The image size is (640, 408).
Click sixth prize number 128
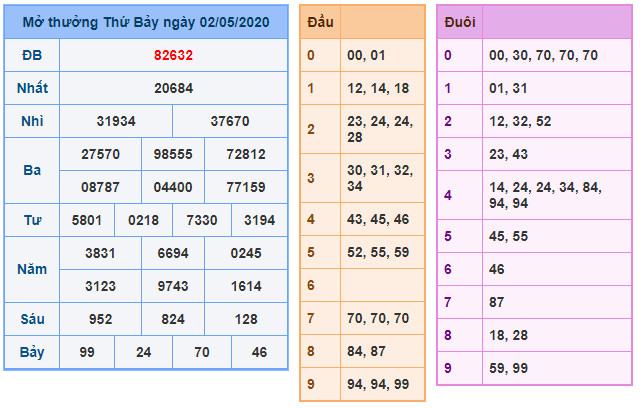pos(246,319)
